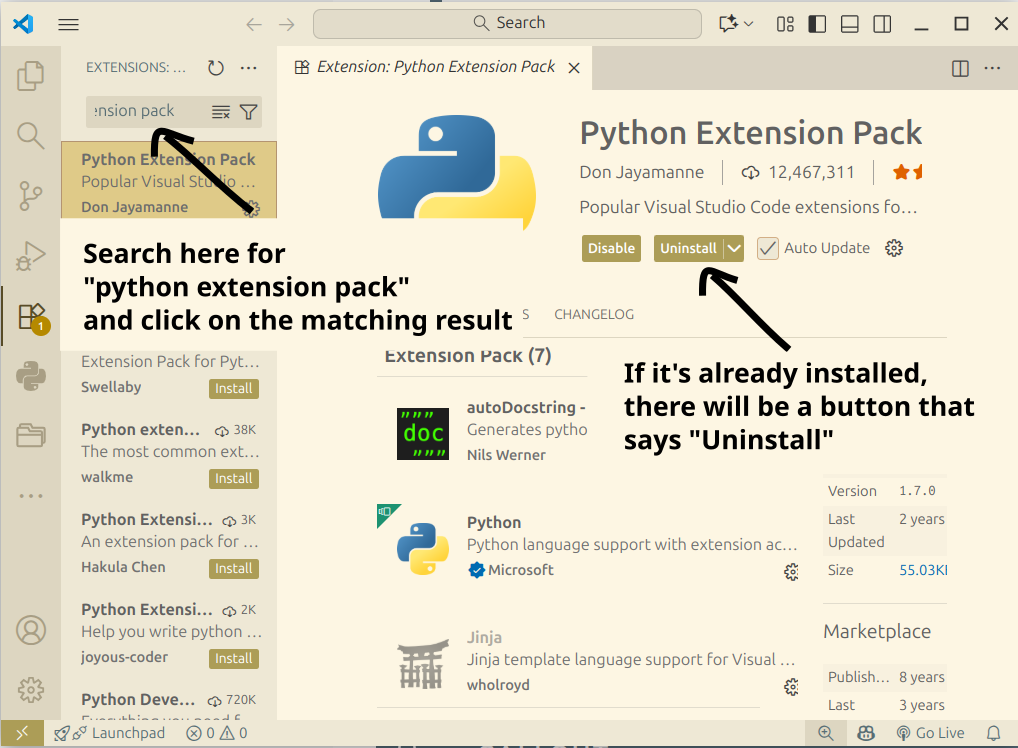Clear extensions search results

[221, 112]
